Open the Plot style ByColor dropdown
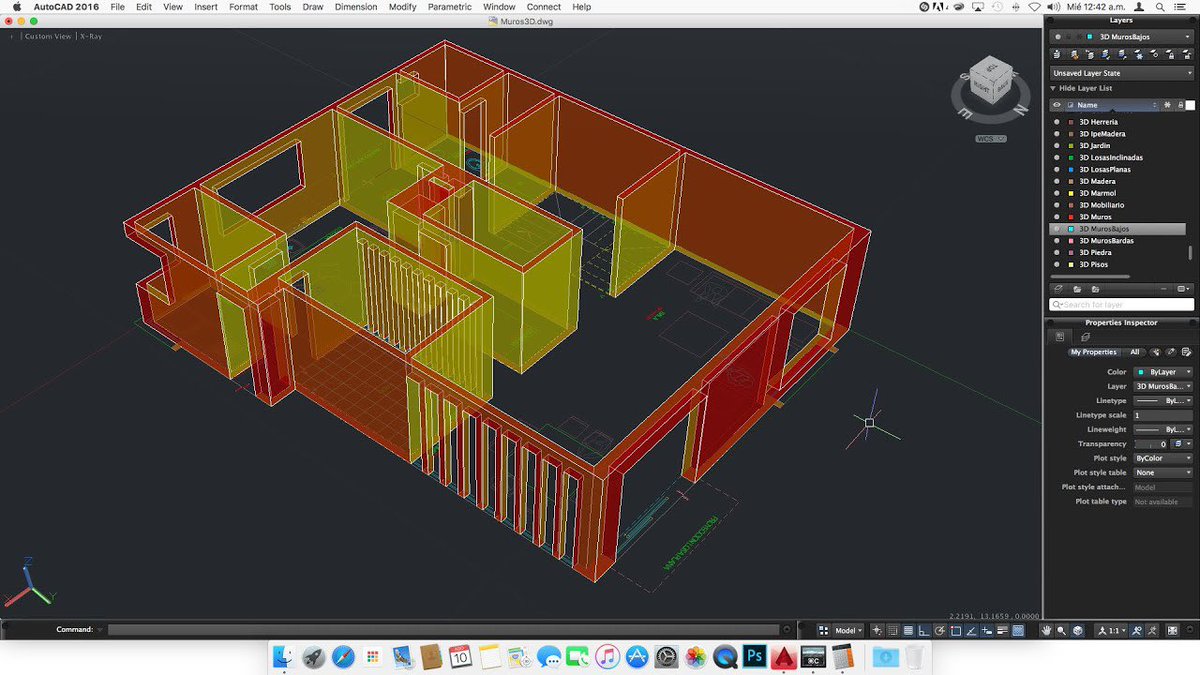Image resolution: width=1200 pixels, height=675 pixels. 1163,458
